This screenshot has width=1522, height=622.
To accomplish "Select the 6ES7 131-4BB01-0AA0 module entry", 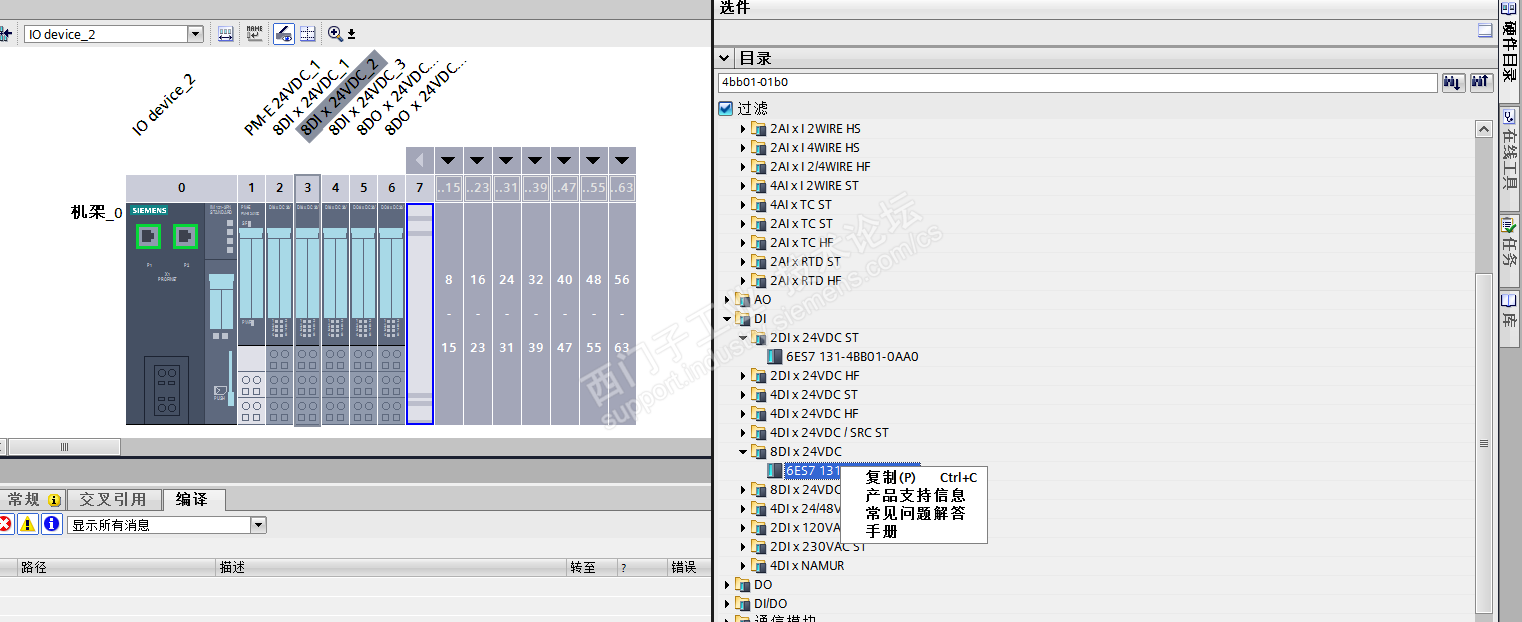I will tap(851, 357).
